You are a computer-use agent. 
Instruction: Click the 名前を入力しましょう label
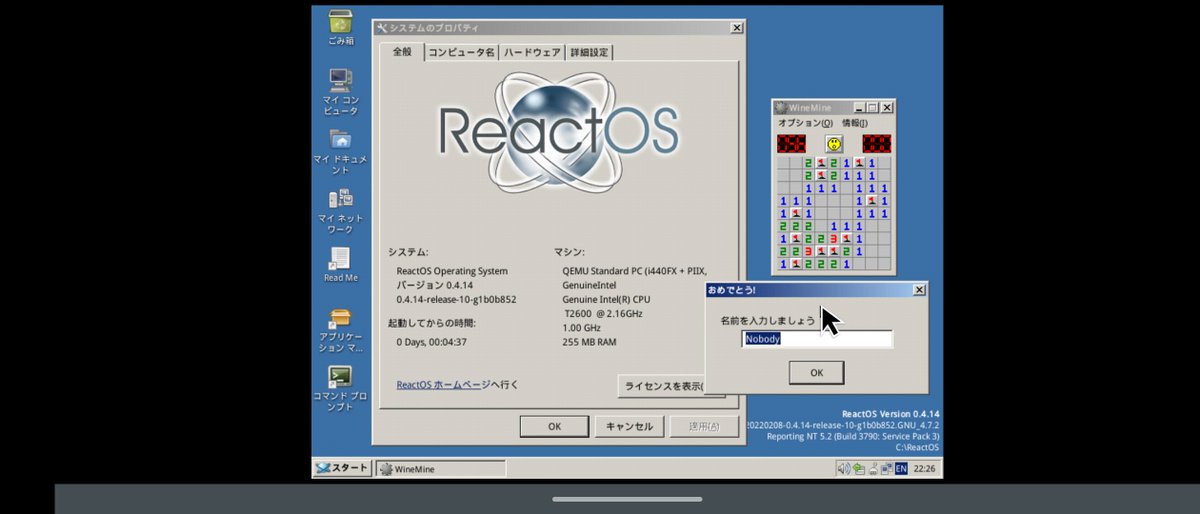point(767,321)
